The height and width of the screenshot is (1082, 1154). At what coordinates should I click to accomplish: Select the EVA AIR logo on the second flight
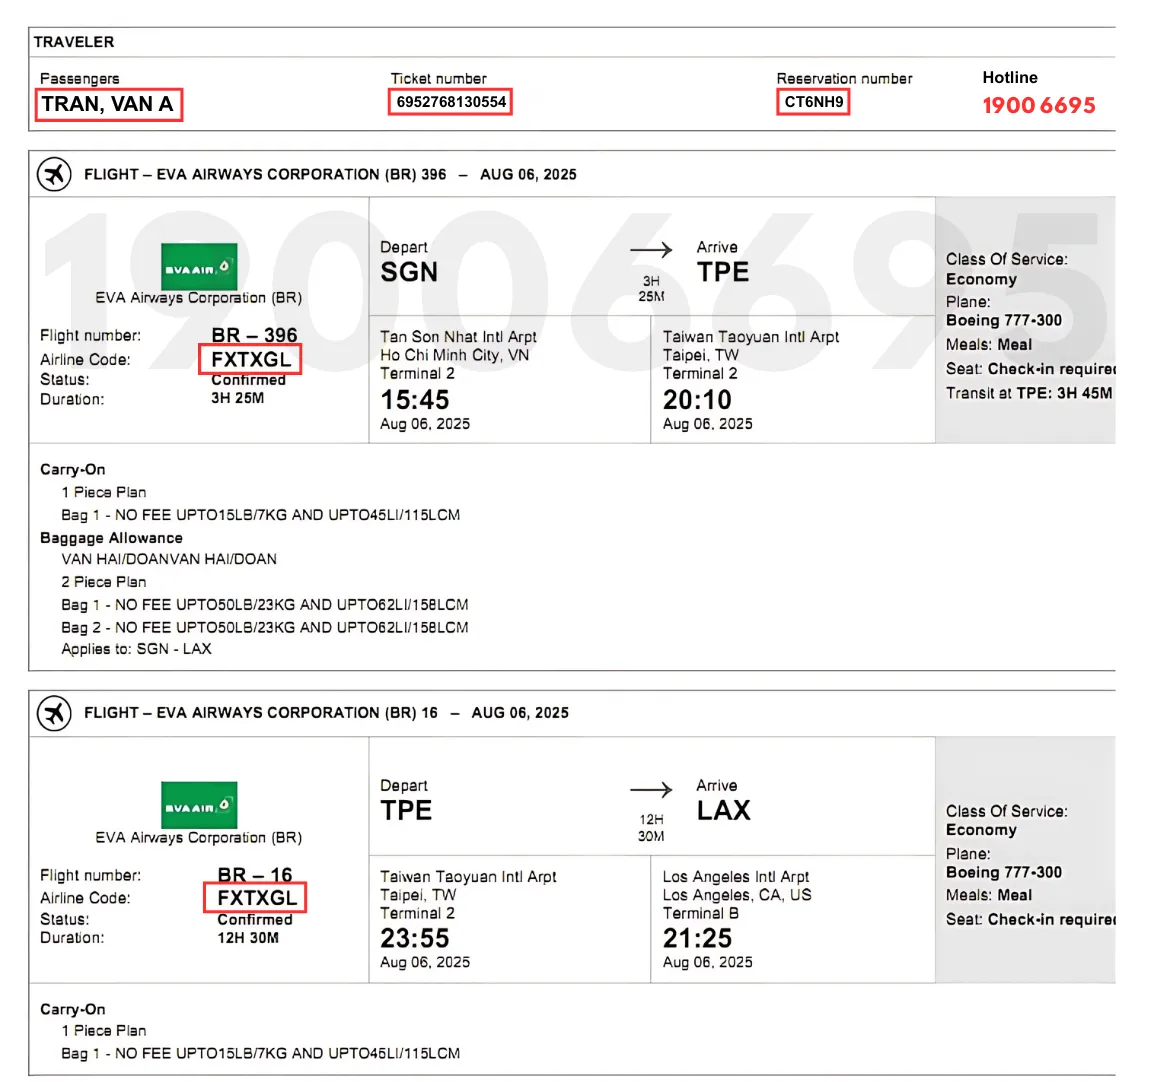[199, 807]
